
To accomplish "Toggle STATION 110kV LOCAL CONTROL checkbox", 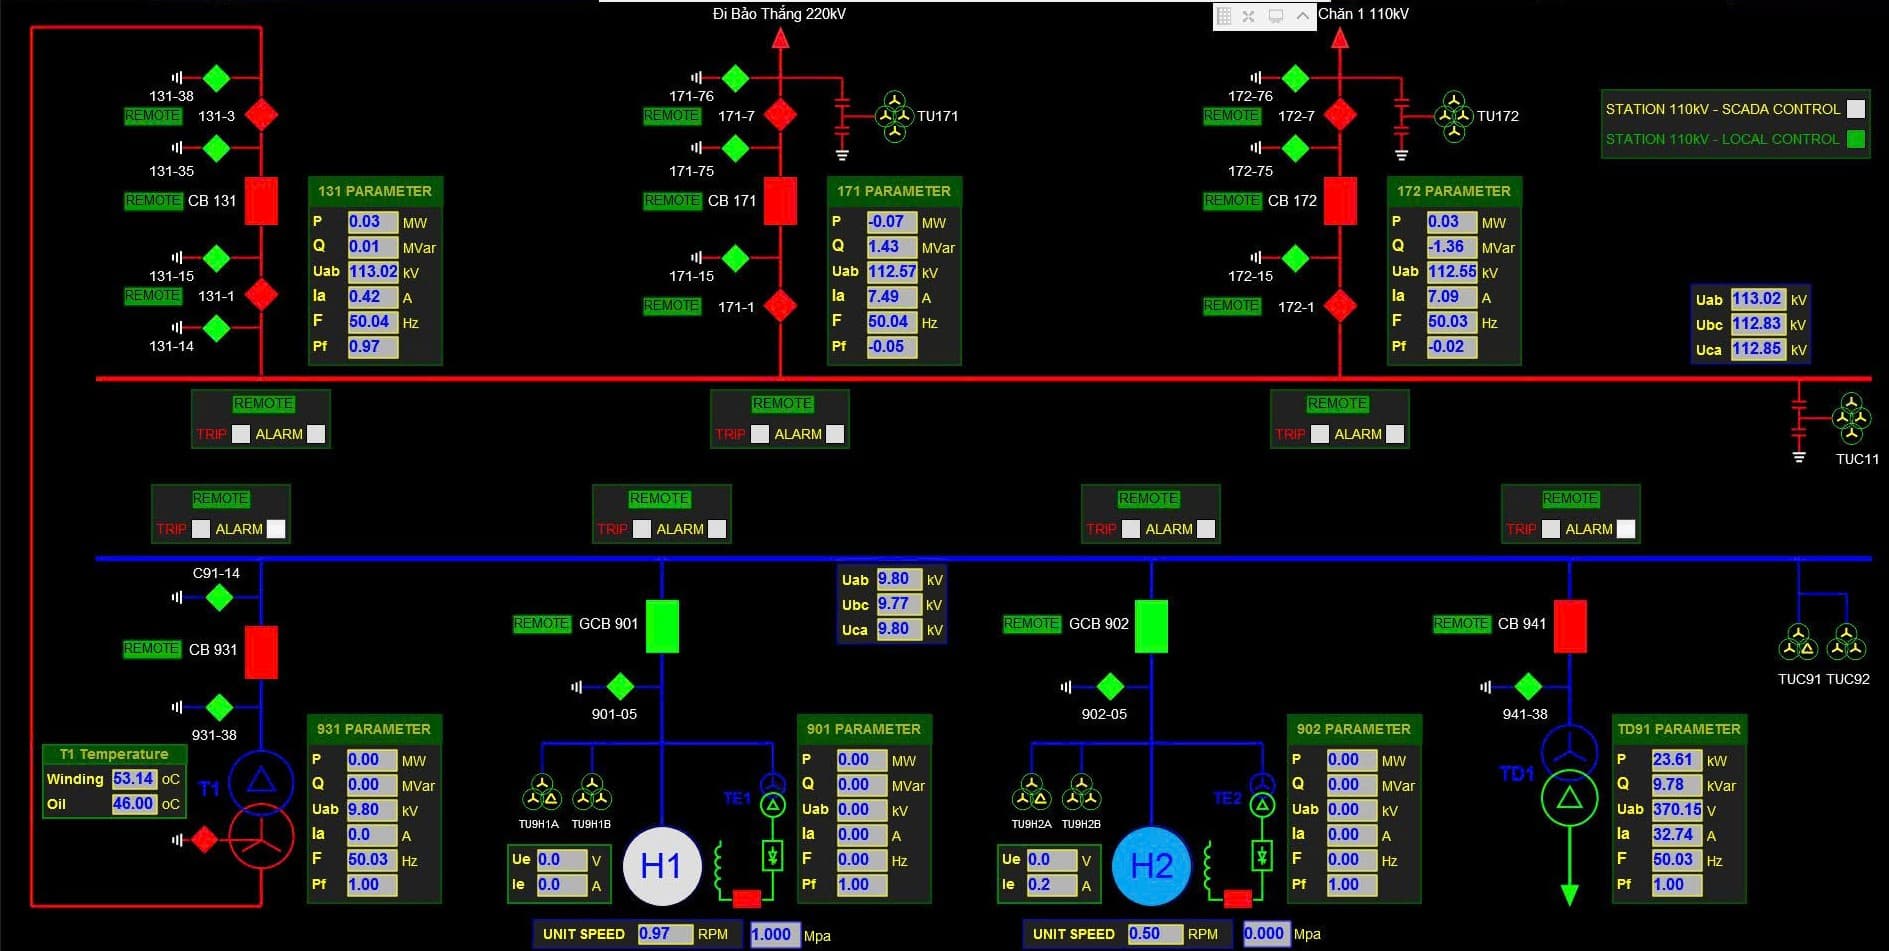I will click(1856, 139).
